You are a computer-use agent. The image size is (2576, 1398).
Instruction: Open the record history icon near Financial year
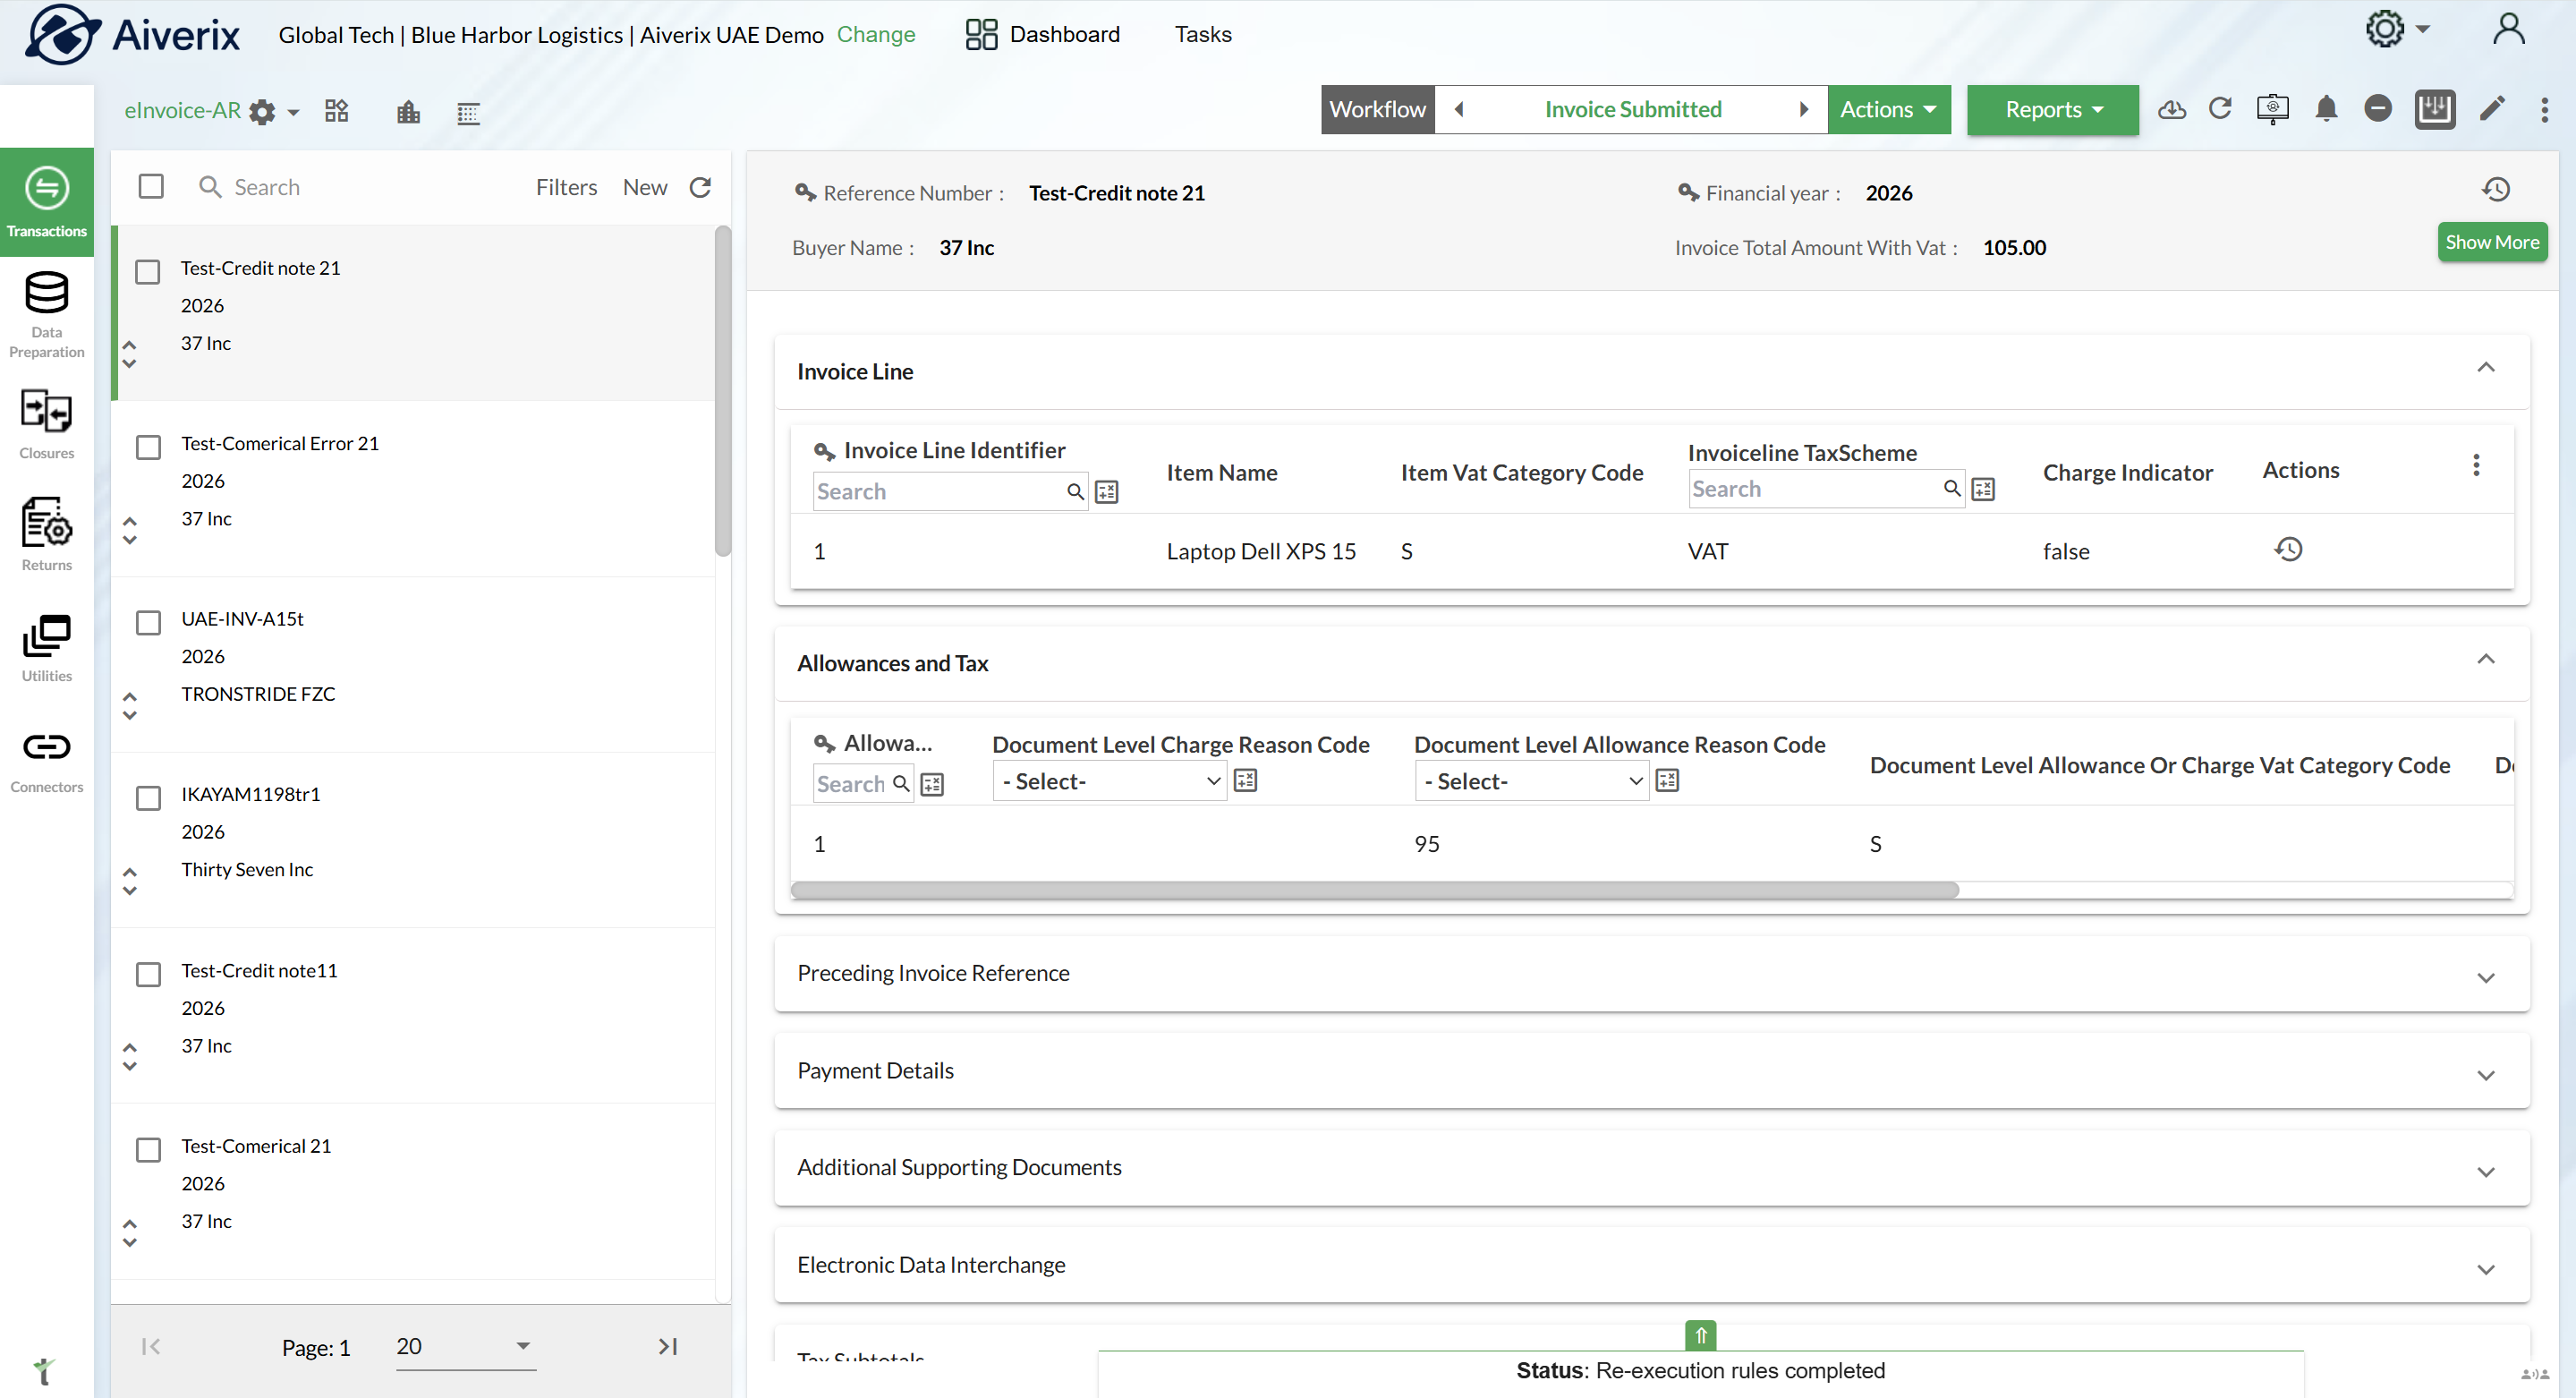(2496, 189)
